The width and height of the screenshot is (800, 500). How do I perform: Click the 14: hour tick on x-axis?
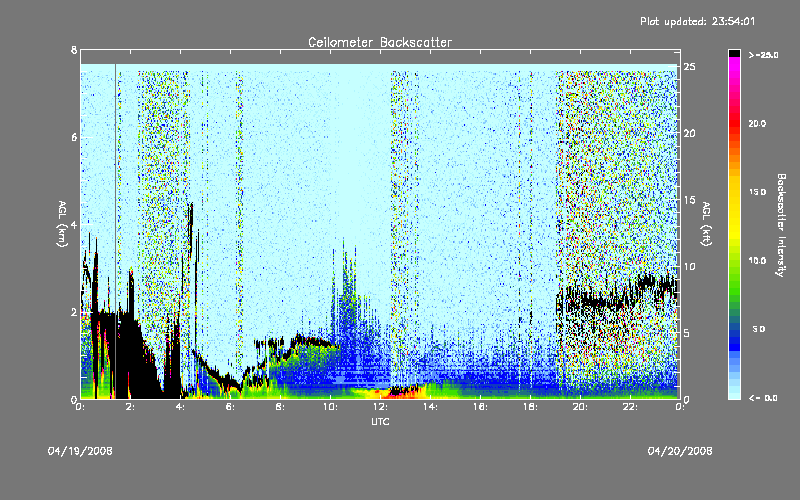point(430,407)
